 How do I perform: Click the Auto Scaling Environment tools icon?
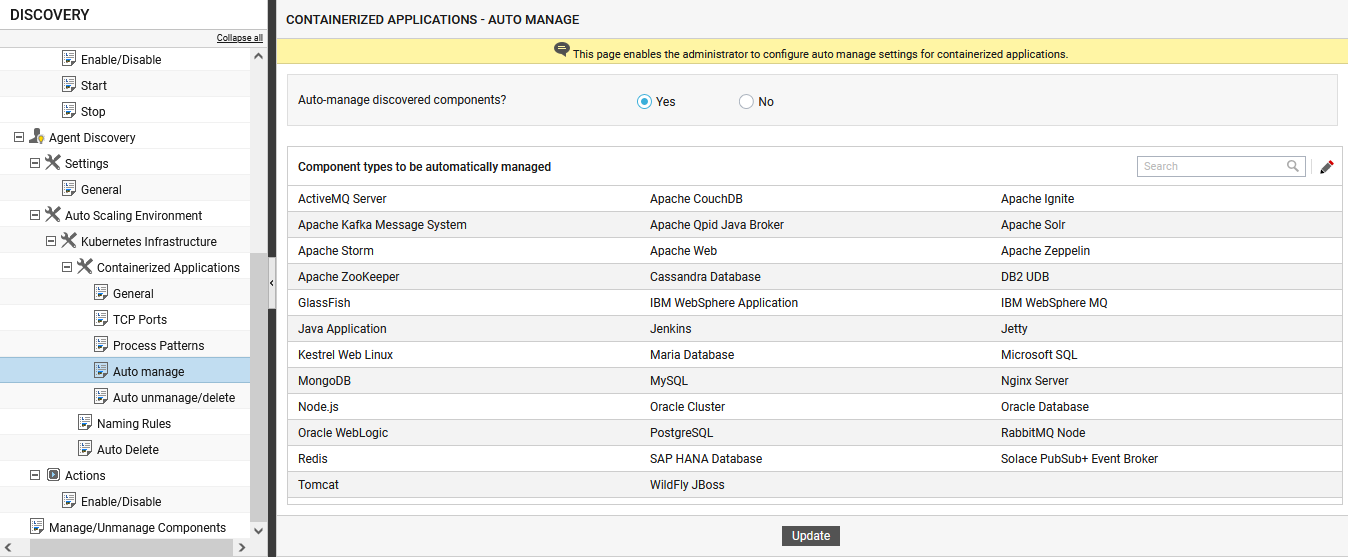click(x=53, y=215)
